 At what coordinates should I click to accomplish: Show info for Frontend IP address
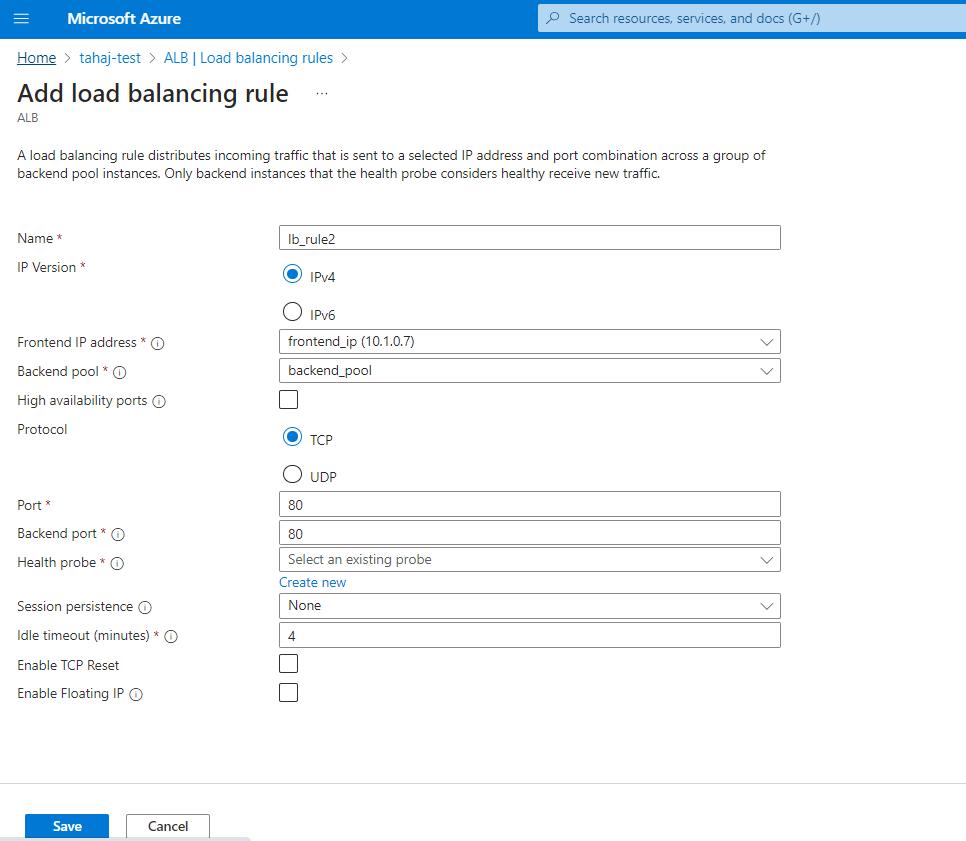point(158,343)
